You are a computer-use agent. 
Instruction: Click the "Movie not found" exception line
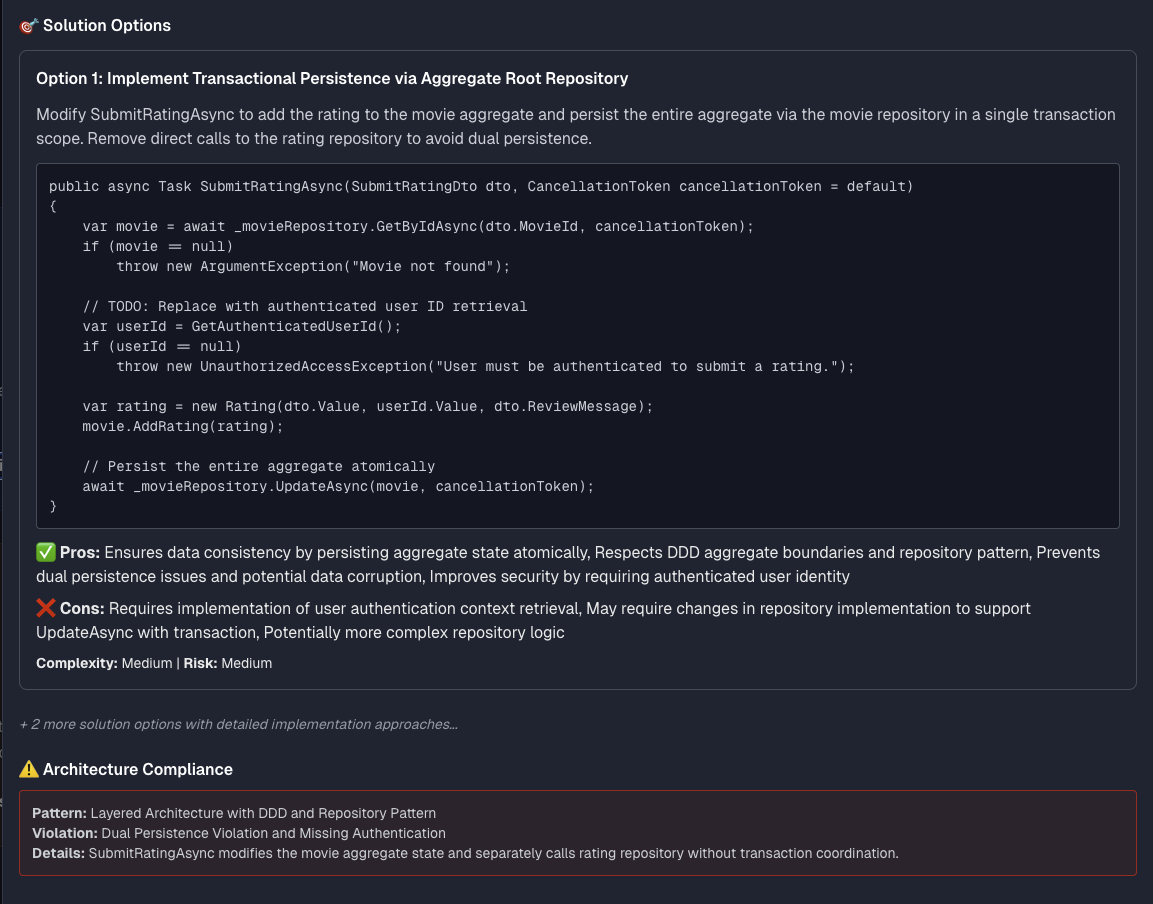pyautogui.click(x=313, y=266)
